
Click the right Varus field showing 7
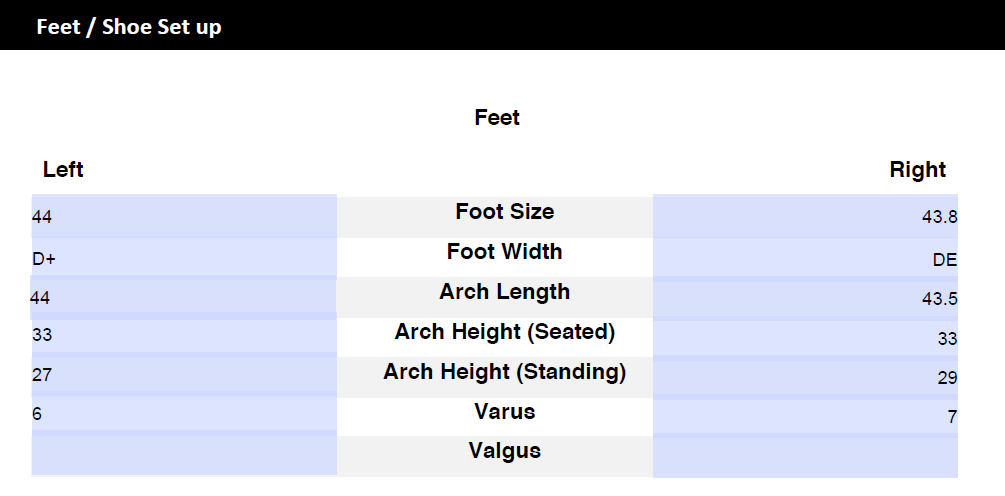(x=805, y=417)
